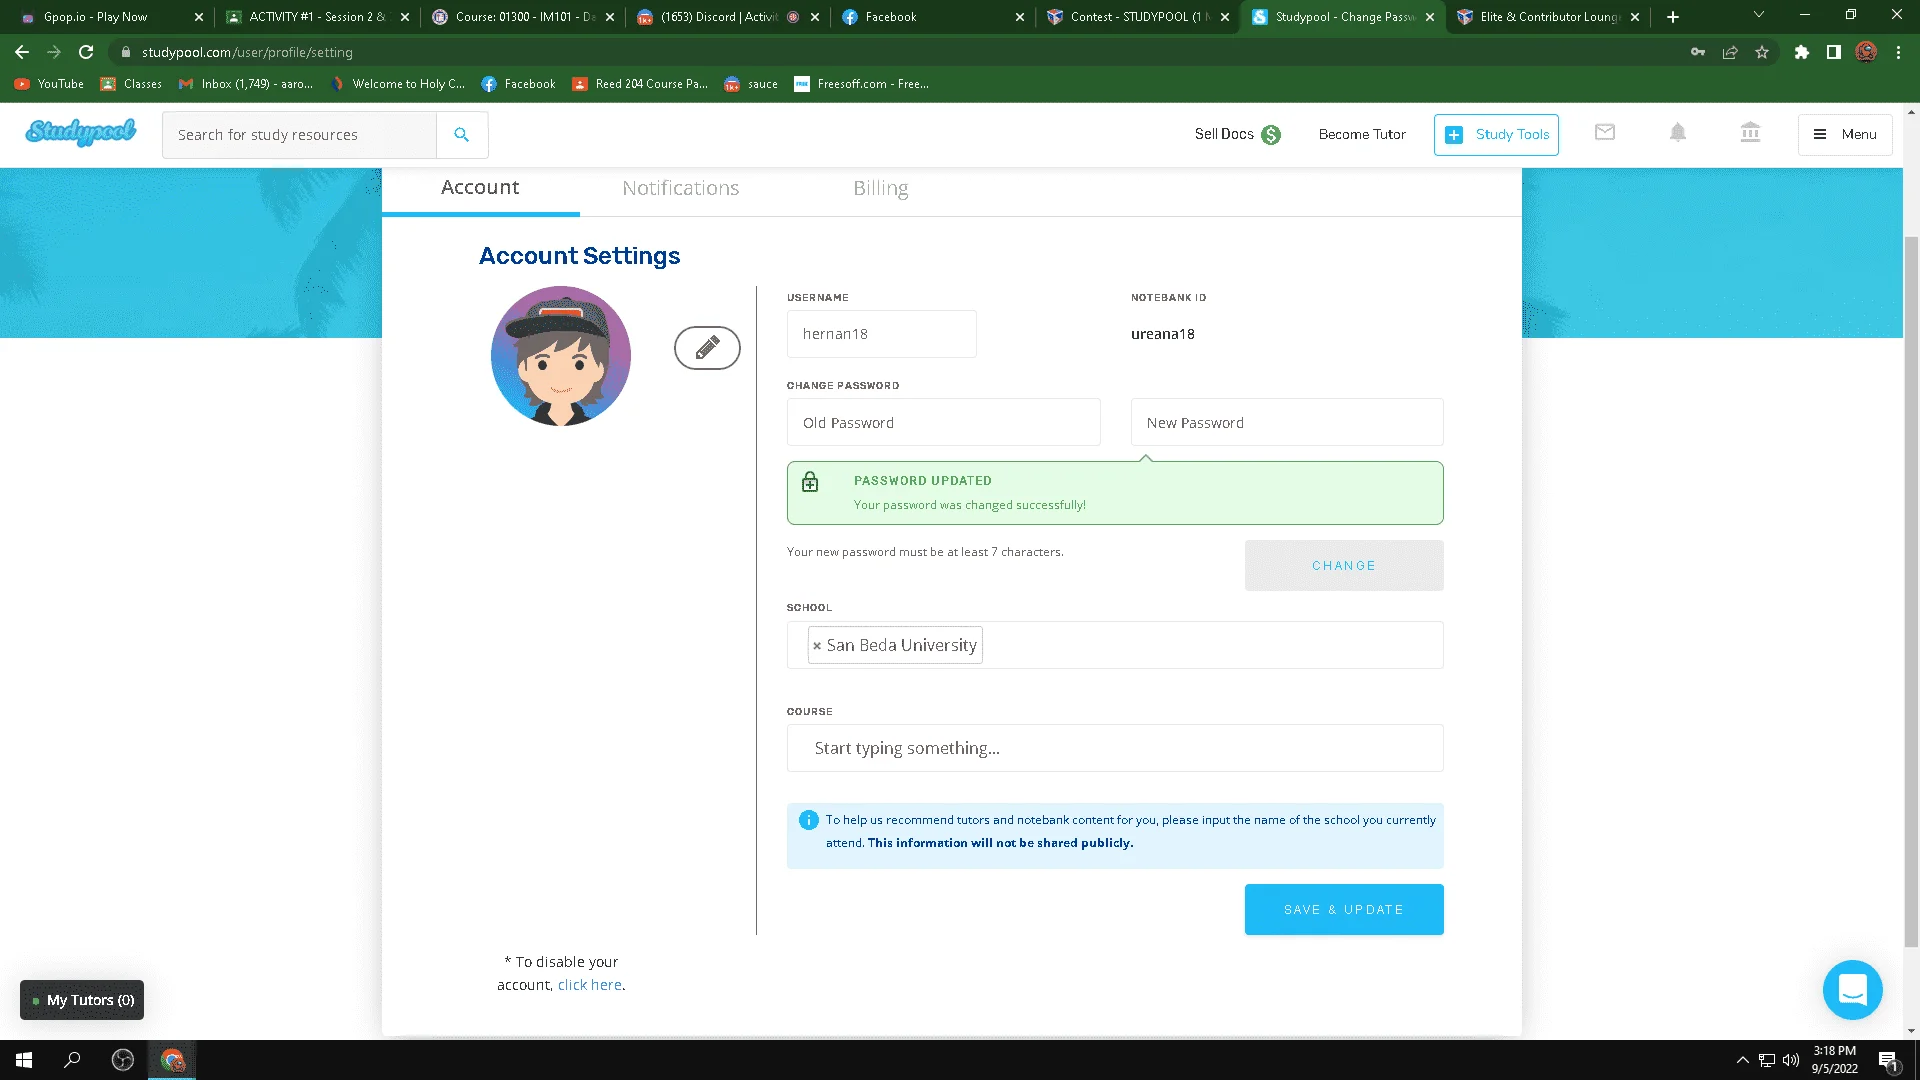
Task: Switch to the Notifications tab
Action: pyautogui.click(x=681, y=188)
